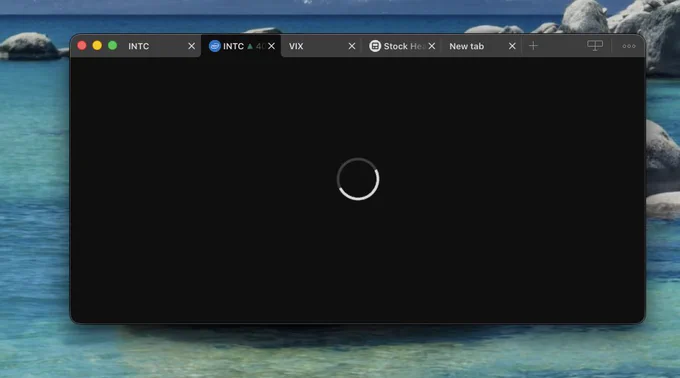Select the INTC tab with blue Intel icon
Viewport: 680px width, 378px height.
(241, 46)
